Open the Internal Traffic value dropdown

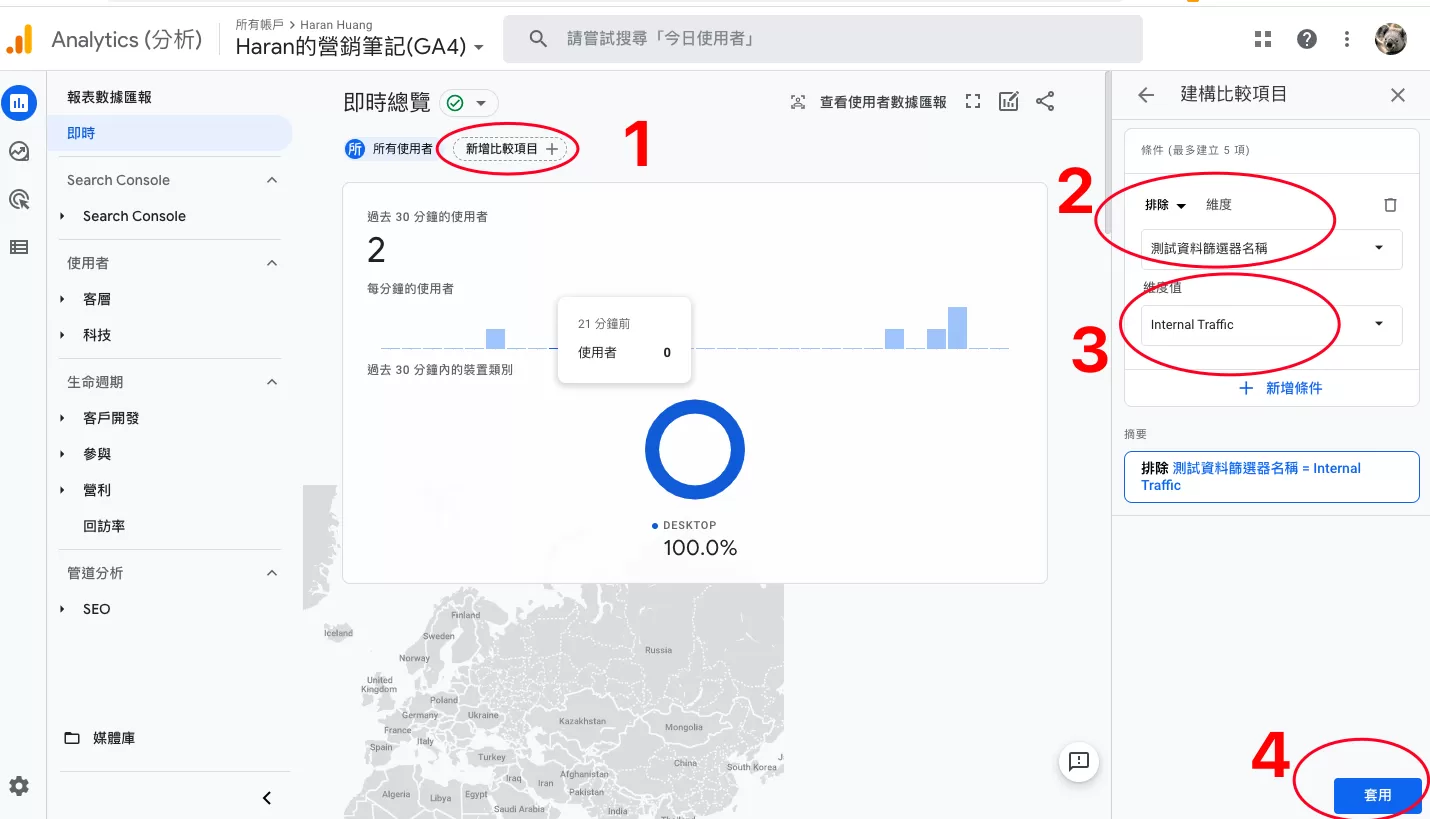[1271, 325]
